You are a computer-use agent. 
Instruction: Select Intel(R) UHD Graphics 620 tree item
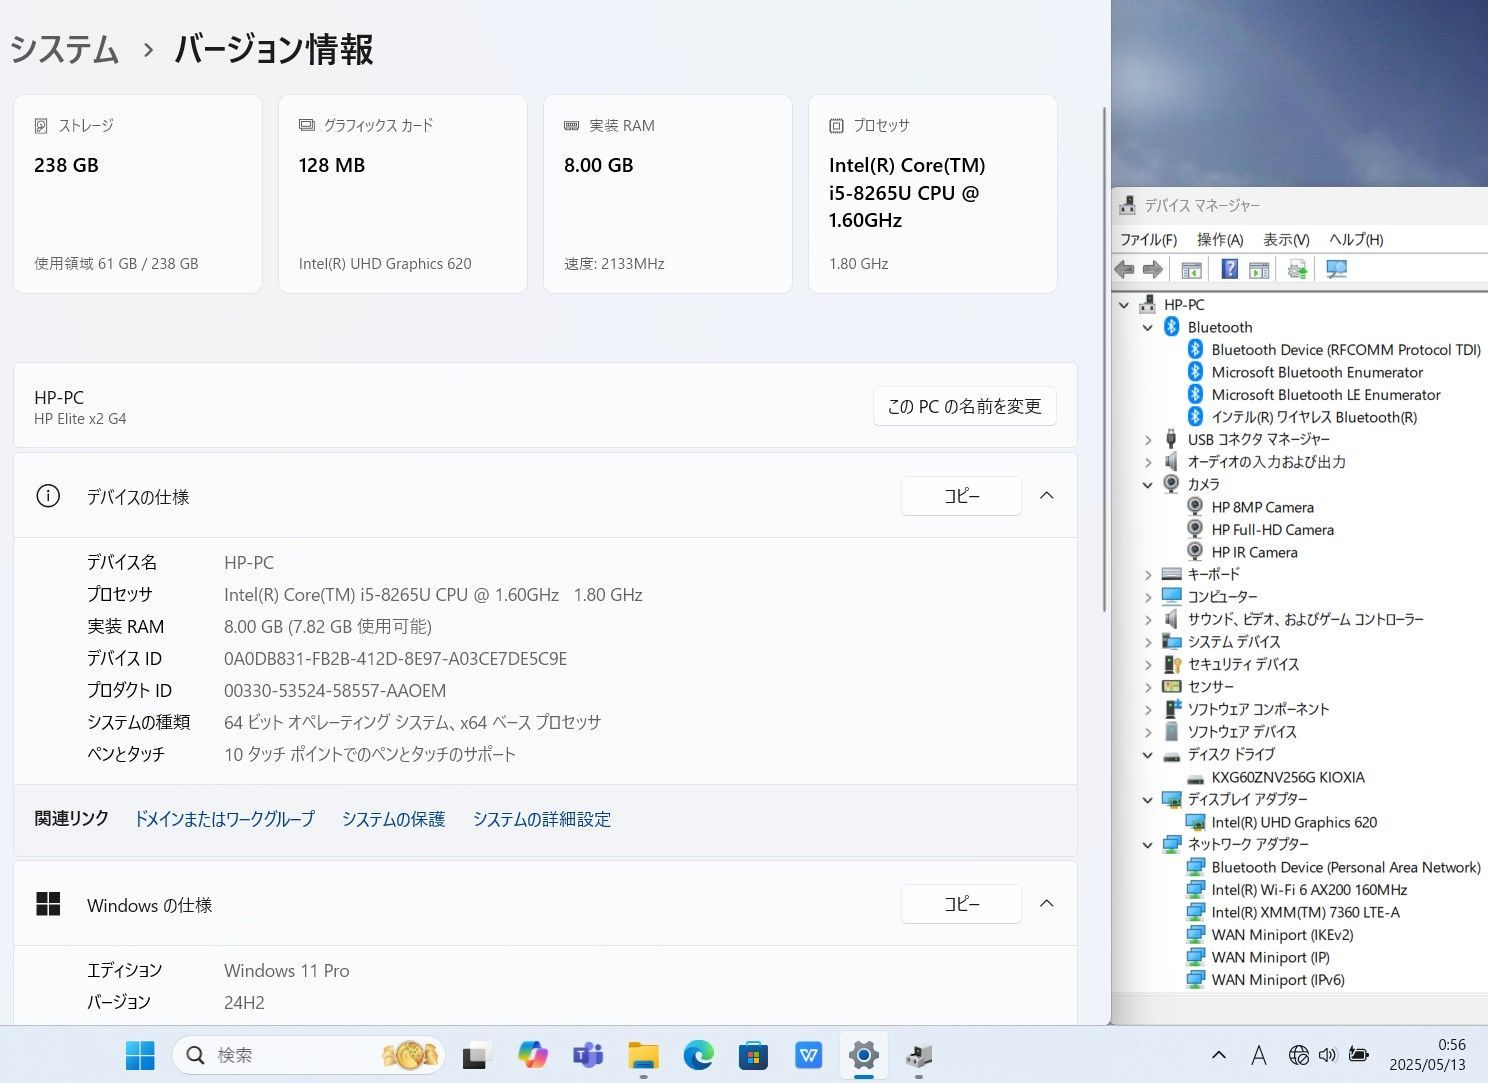[x=1294, y=822]
